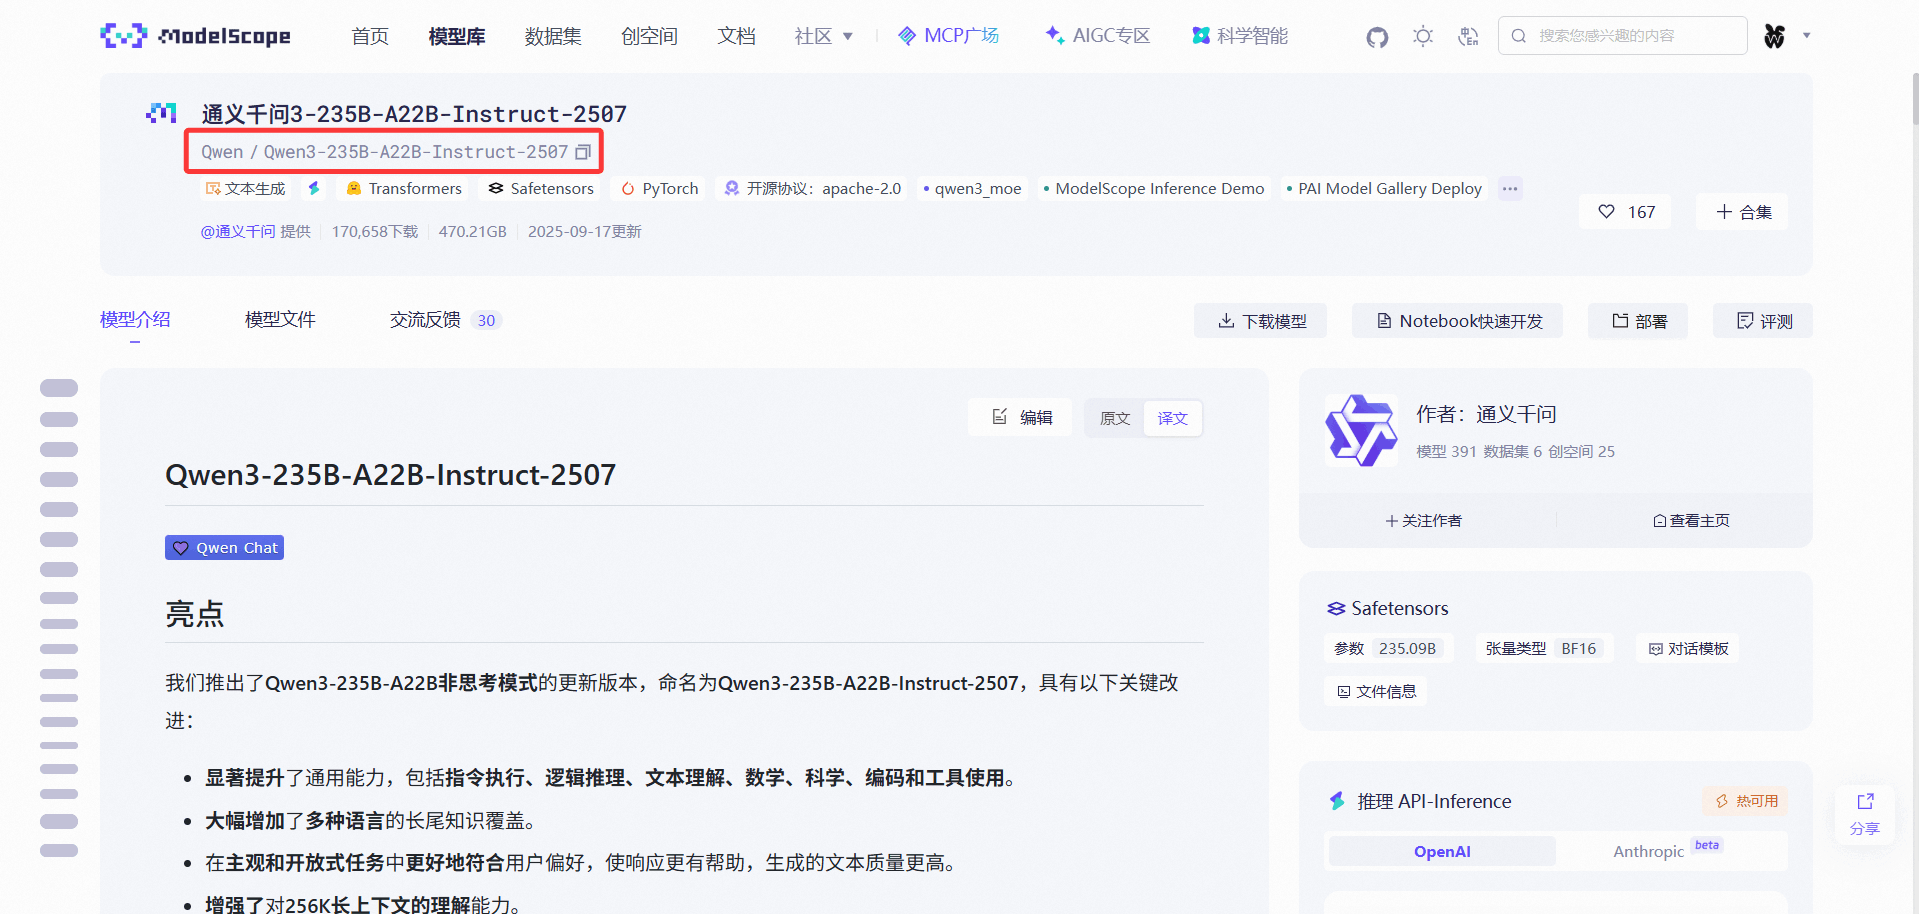Open the author's 创空间 25 list
The height and width of the screenshot is (914, 1919).
1582,452
